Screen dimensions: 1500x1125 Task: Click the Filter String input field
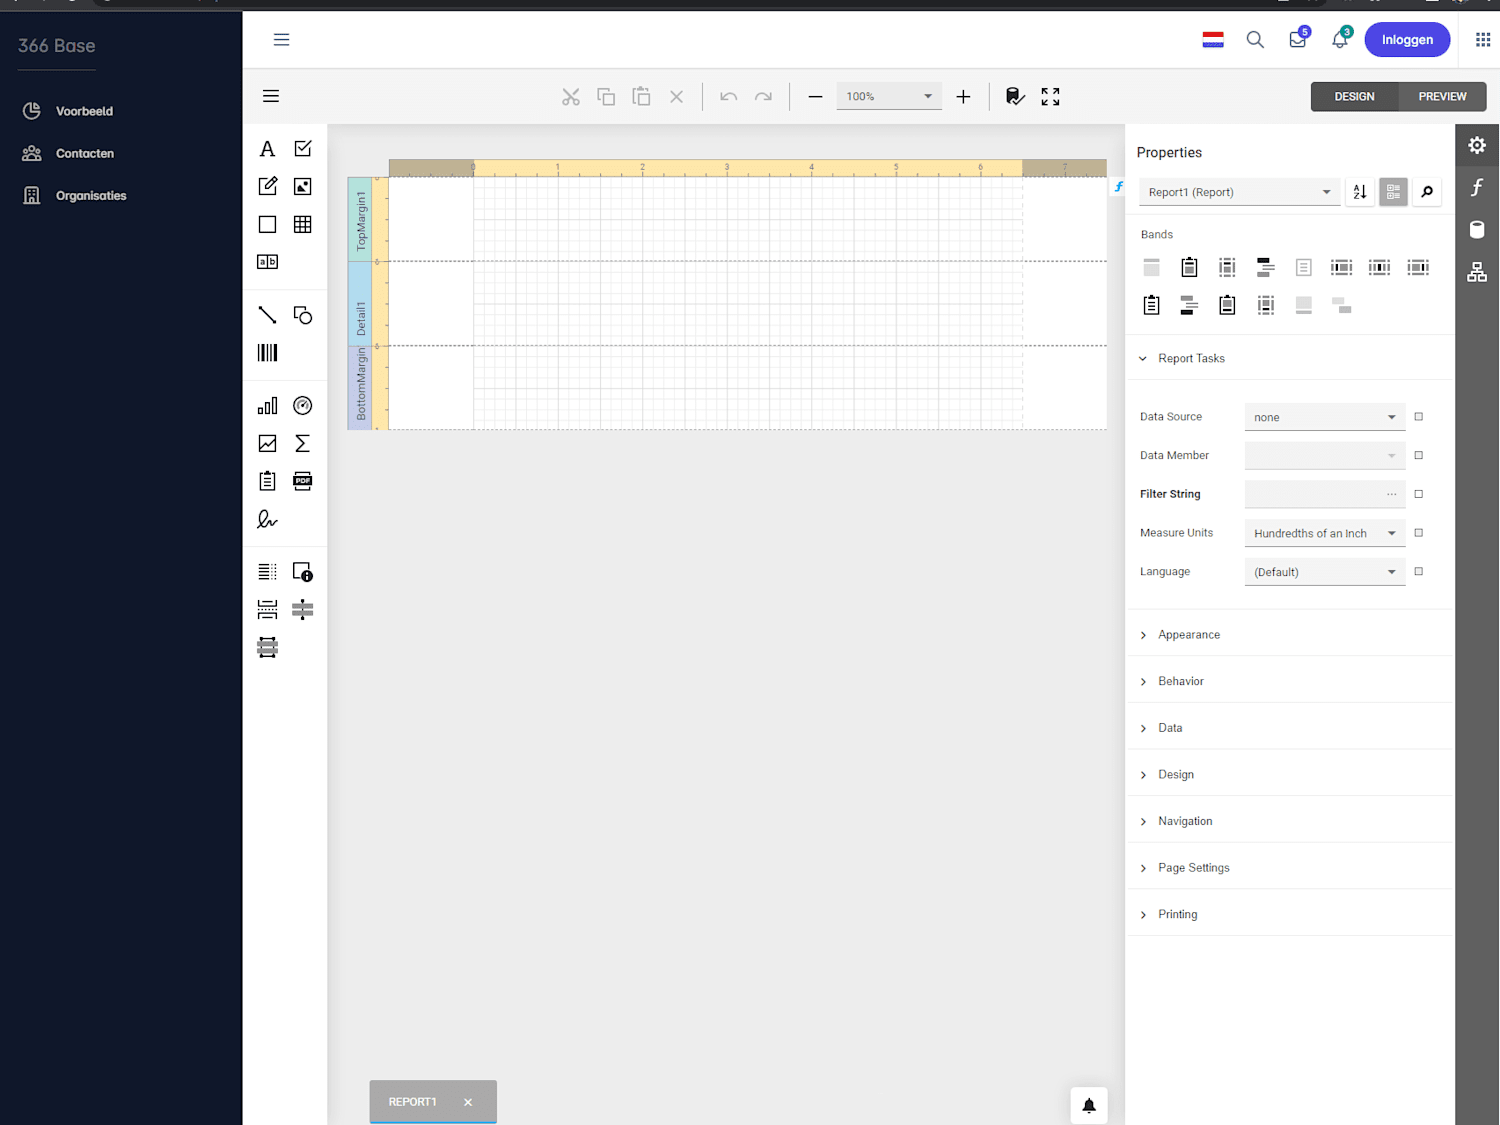[1325, 494]
